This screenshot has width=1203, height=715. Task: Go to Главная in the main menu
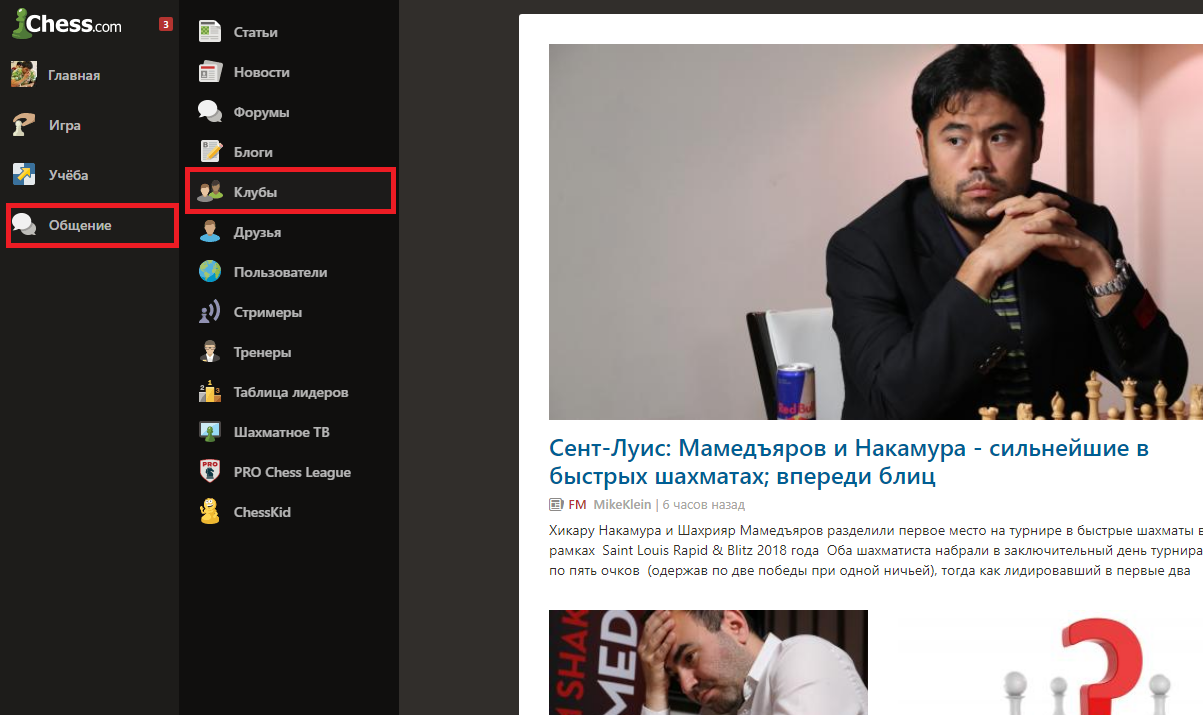tap(74, 75)
